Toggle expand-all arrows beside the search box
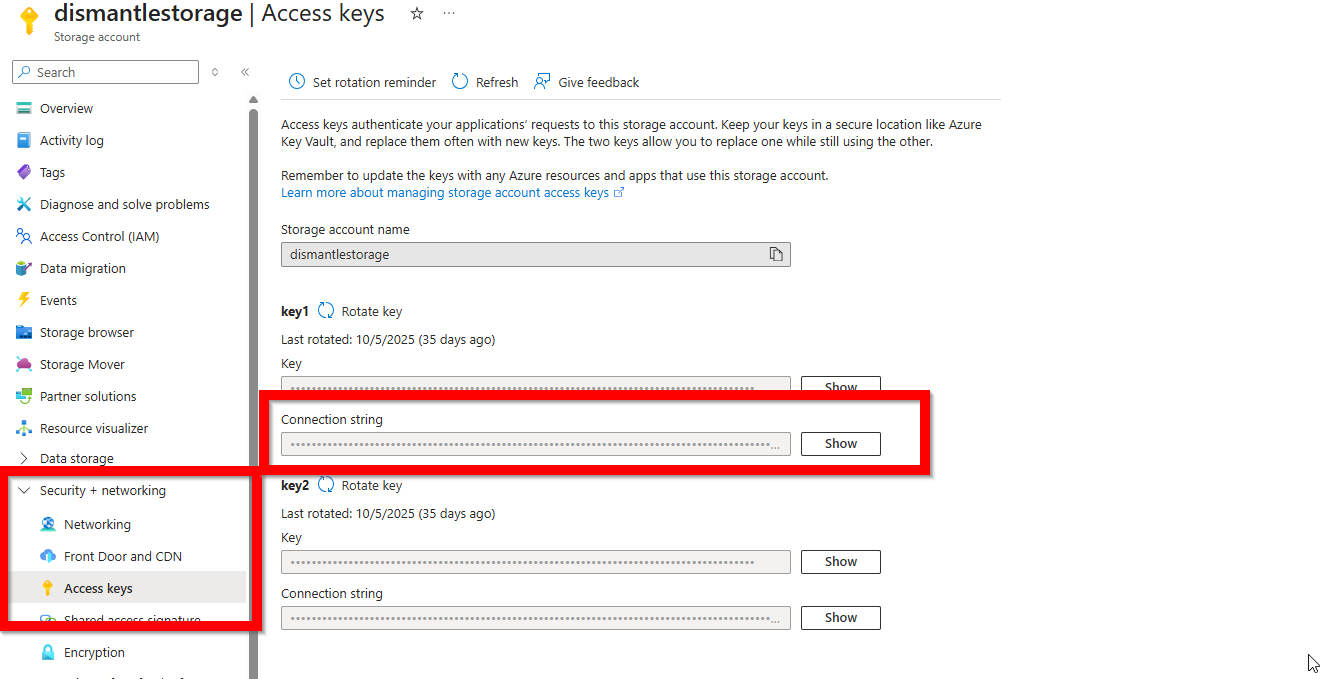This screenshot has height=679, width=1321. click(x=215, y=72)
